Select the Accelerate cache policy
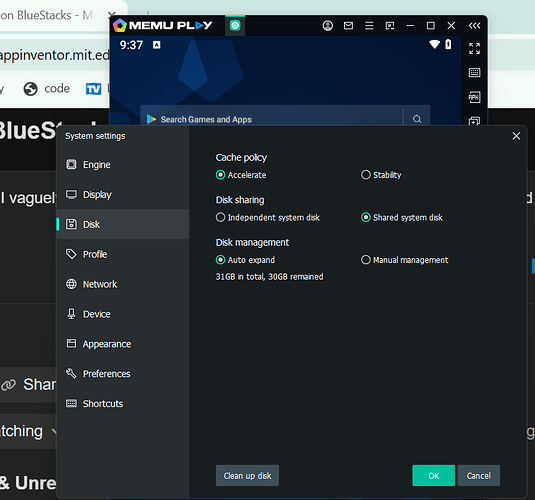 pyautogui.click(x=241, y=175)
